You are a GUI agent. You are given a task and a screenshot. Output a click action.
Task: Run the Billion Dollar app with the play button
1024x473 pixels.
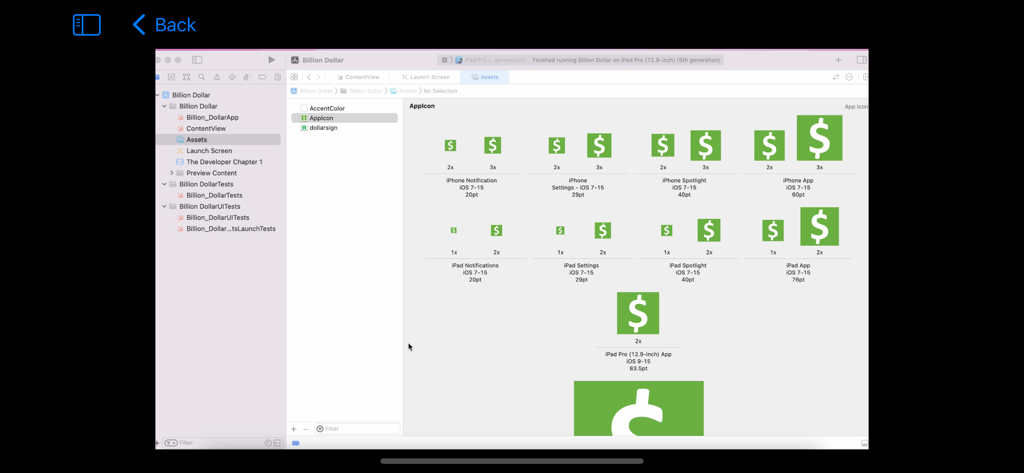pos(272,60)
